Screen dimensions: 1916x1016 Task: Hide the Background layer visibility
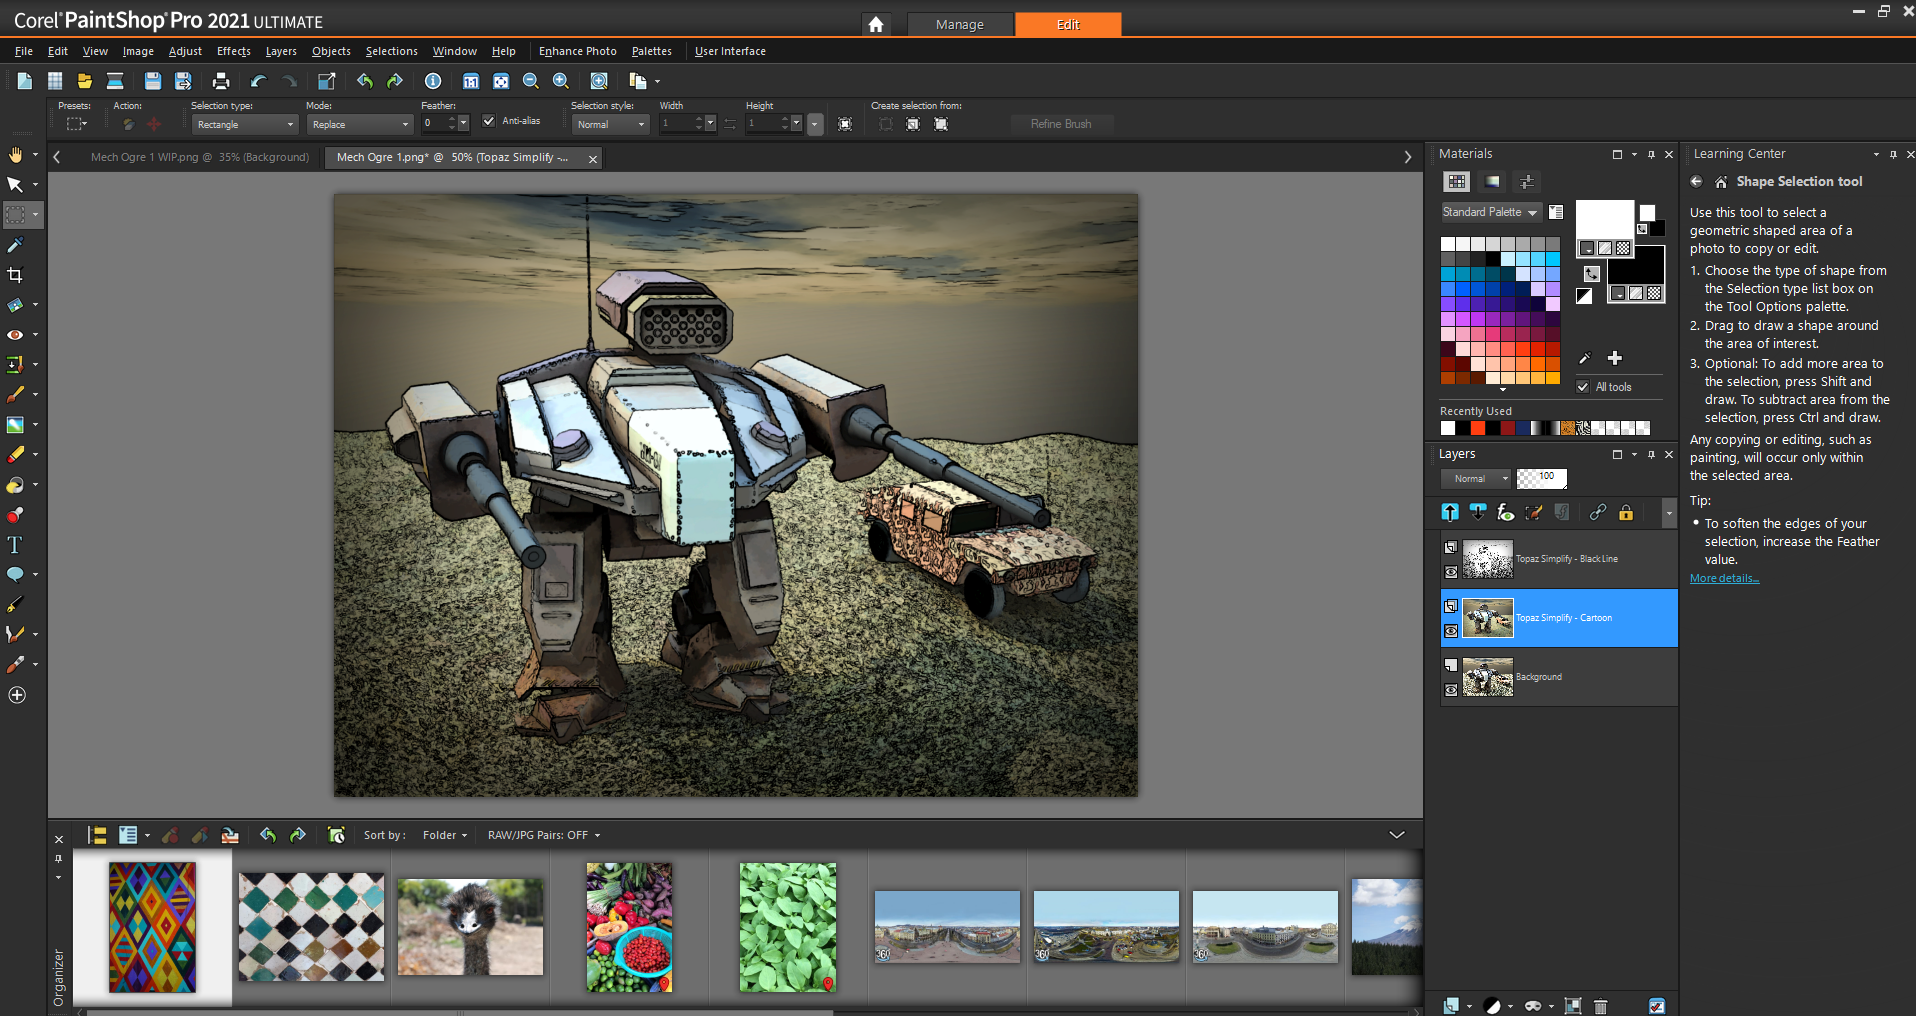[x=1451, y=690]
